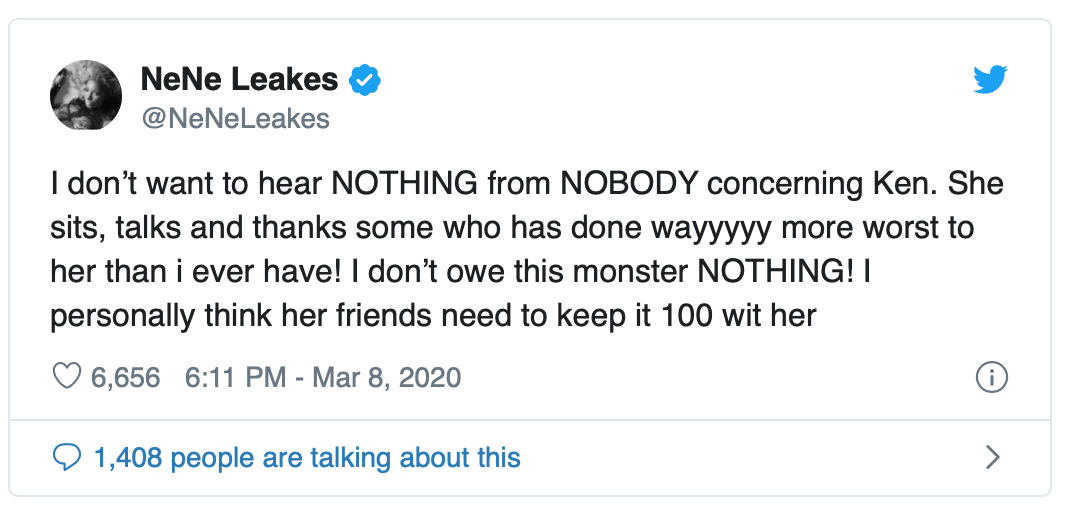Screen dimensions: 1066x514
Task: Click the reply speech bubble icon
Action: (x=66, y=458)
